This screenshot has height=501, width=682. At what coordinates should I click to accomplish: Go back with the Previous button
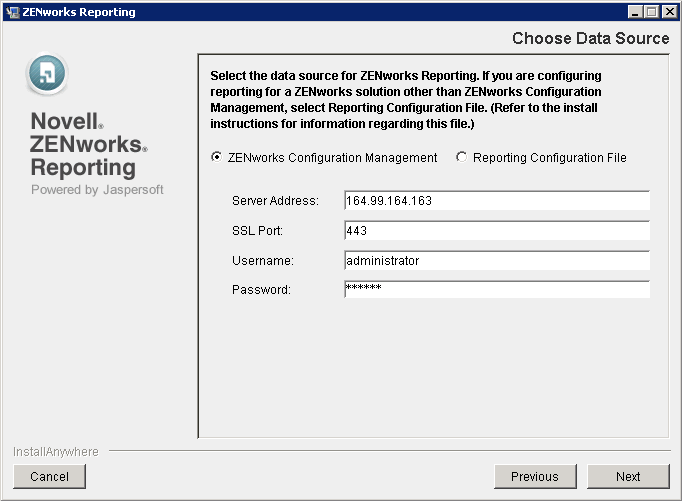tap(535, 477)
